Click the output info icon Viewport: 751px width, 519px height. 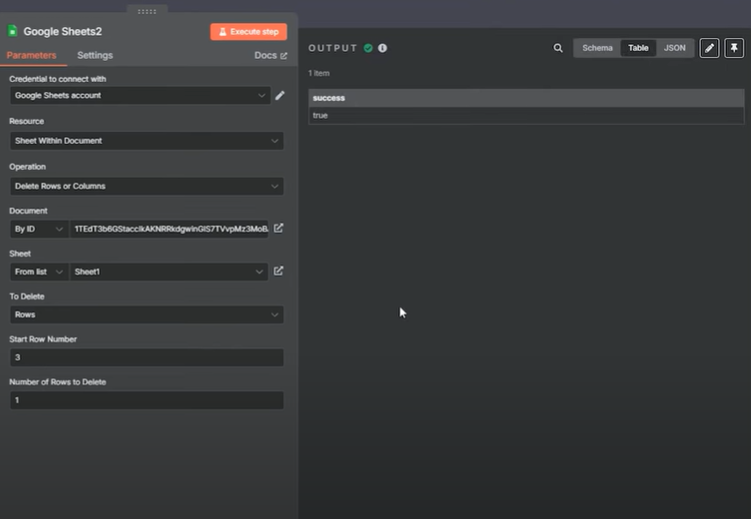tap(382, 48)
